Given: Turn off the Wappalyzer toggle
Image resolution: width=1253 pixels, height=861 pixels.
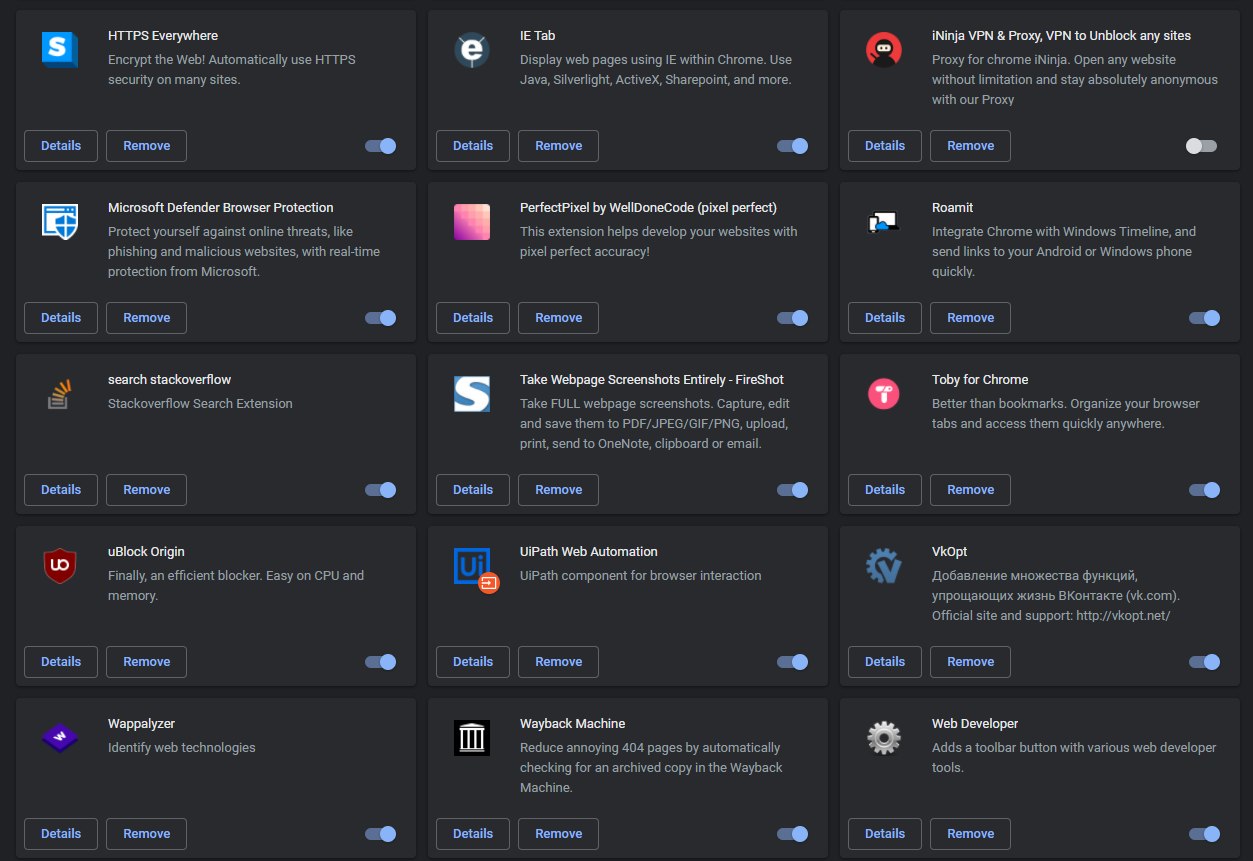Looking at the screenshot, I should [x=381, y=834].
